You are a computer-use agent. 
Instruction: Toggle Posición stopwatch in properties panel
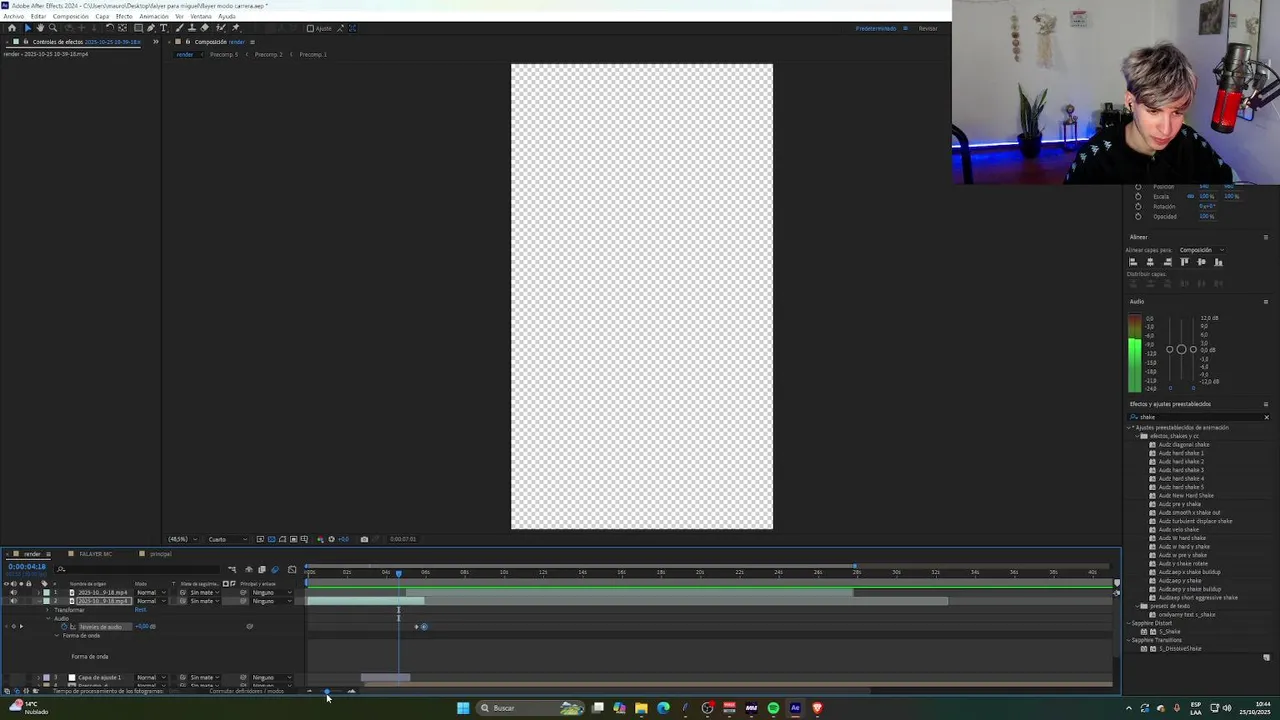tap(1138, 187)
